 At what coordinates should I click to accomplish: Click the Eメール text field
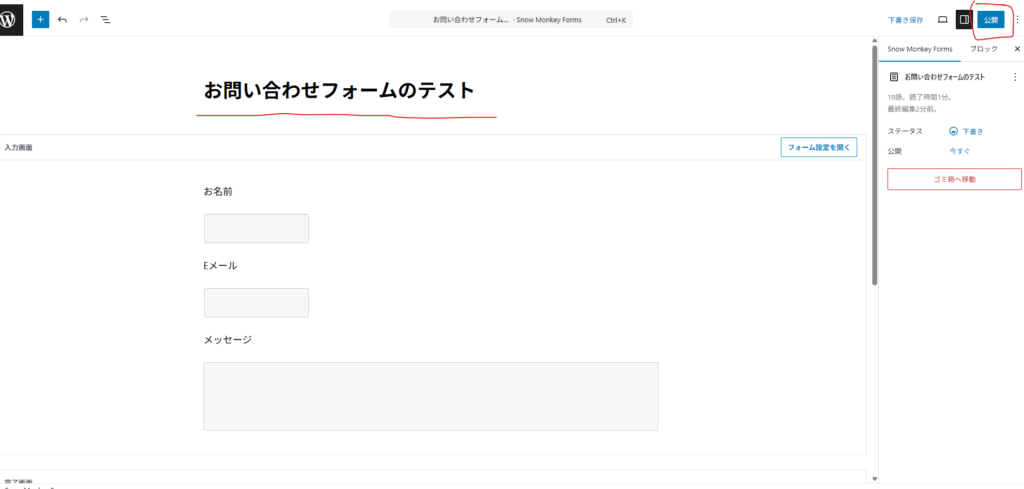pyautogui.click(x=256, y=303)
